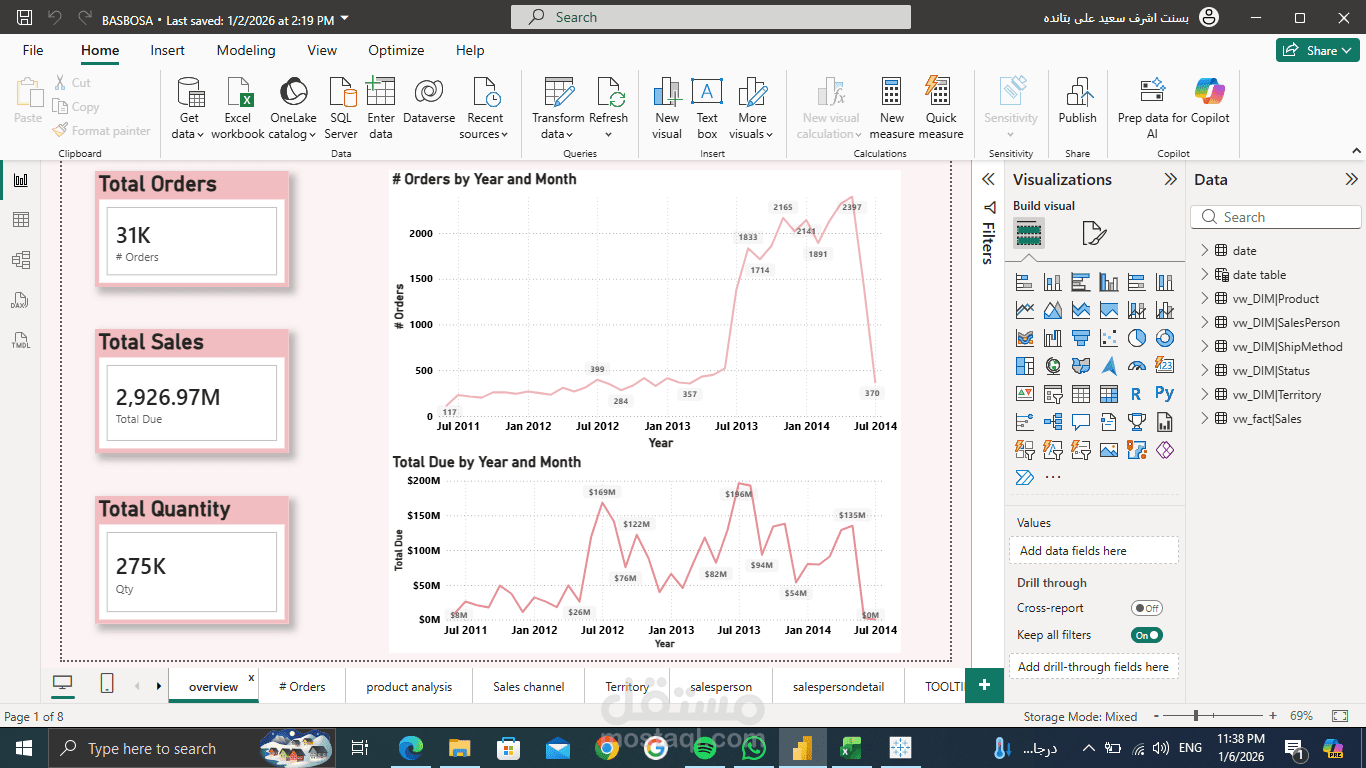Select the slicer visual
Screen dimensions: 1366x768
pyautogui.click(x=1050, y=392)
